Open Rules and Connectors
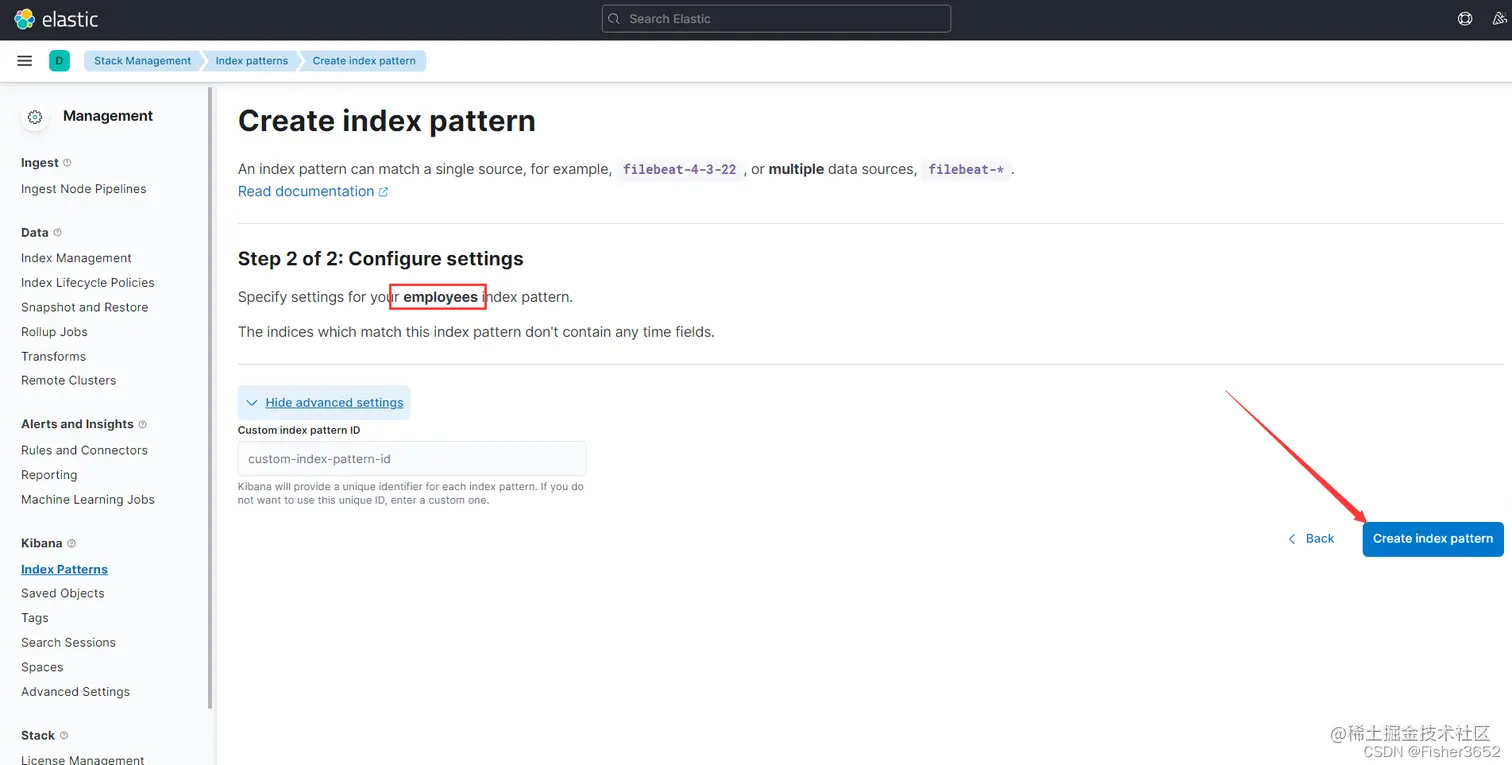Viewport: 1512px width, 765px height. (84, 451)
